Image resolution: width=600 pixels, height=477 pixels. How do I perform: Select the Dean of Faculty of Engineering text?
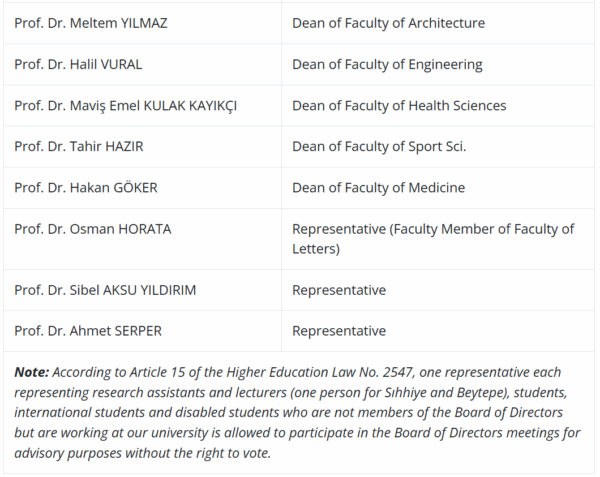coord(387,64)
